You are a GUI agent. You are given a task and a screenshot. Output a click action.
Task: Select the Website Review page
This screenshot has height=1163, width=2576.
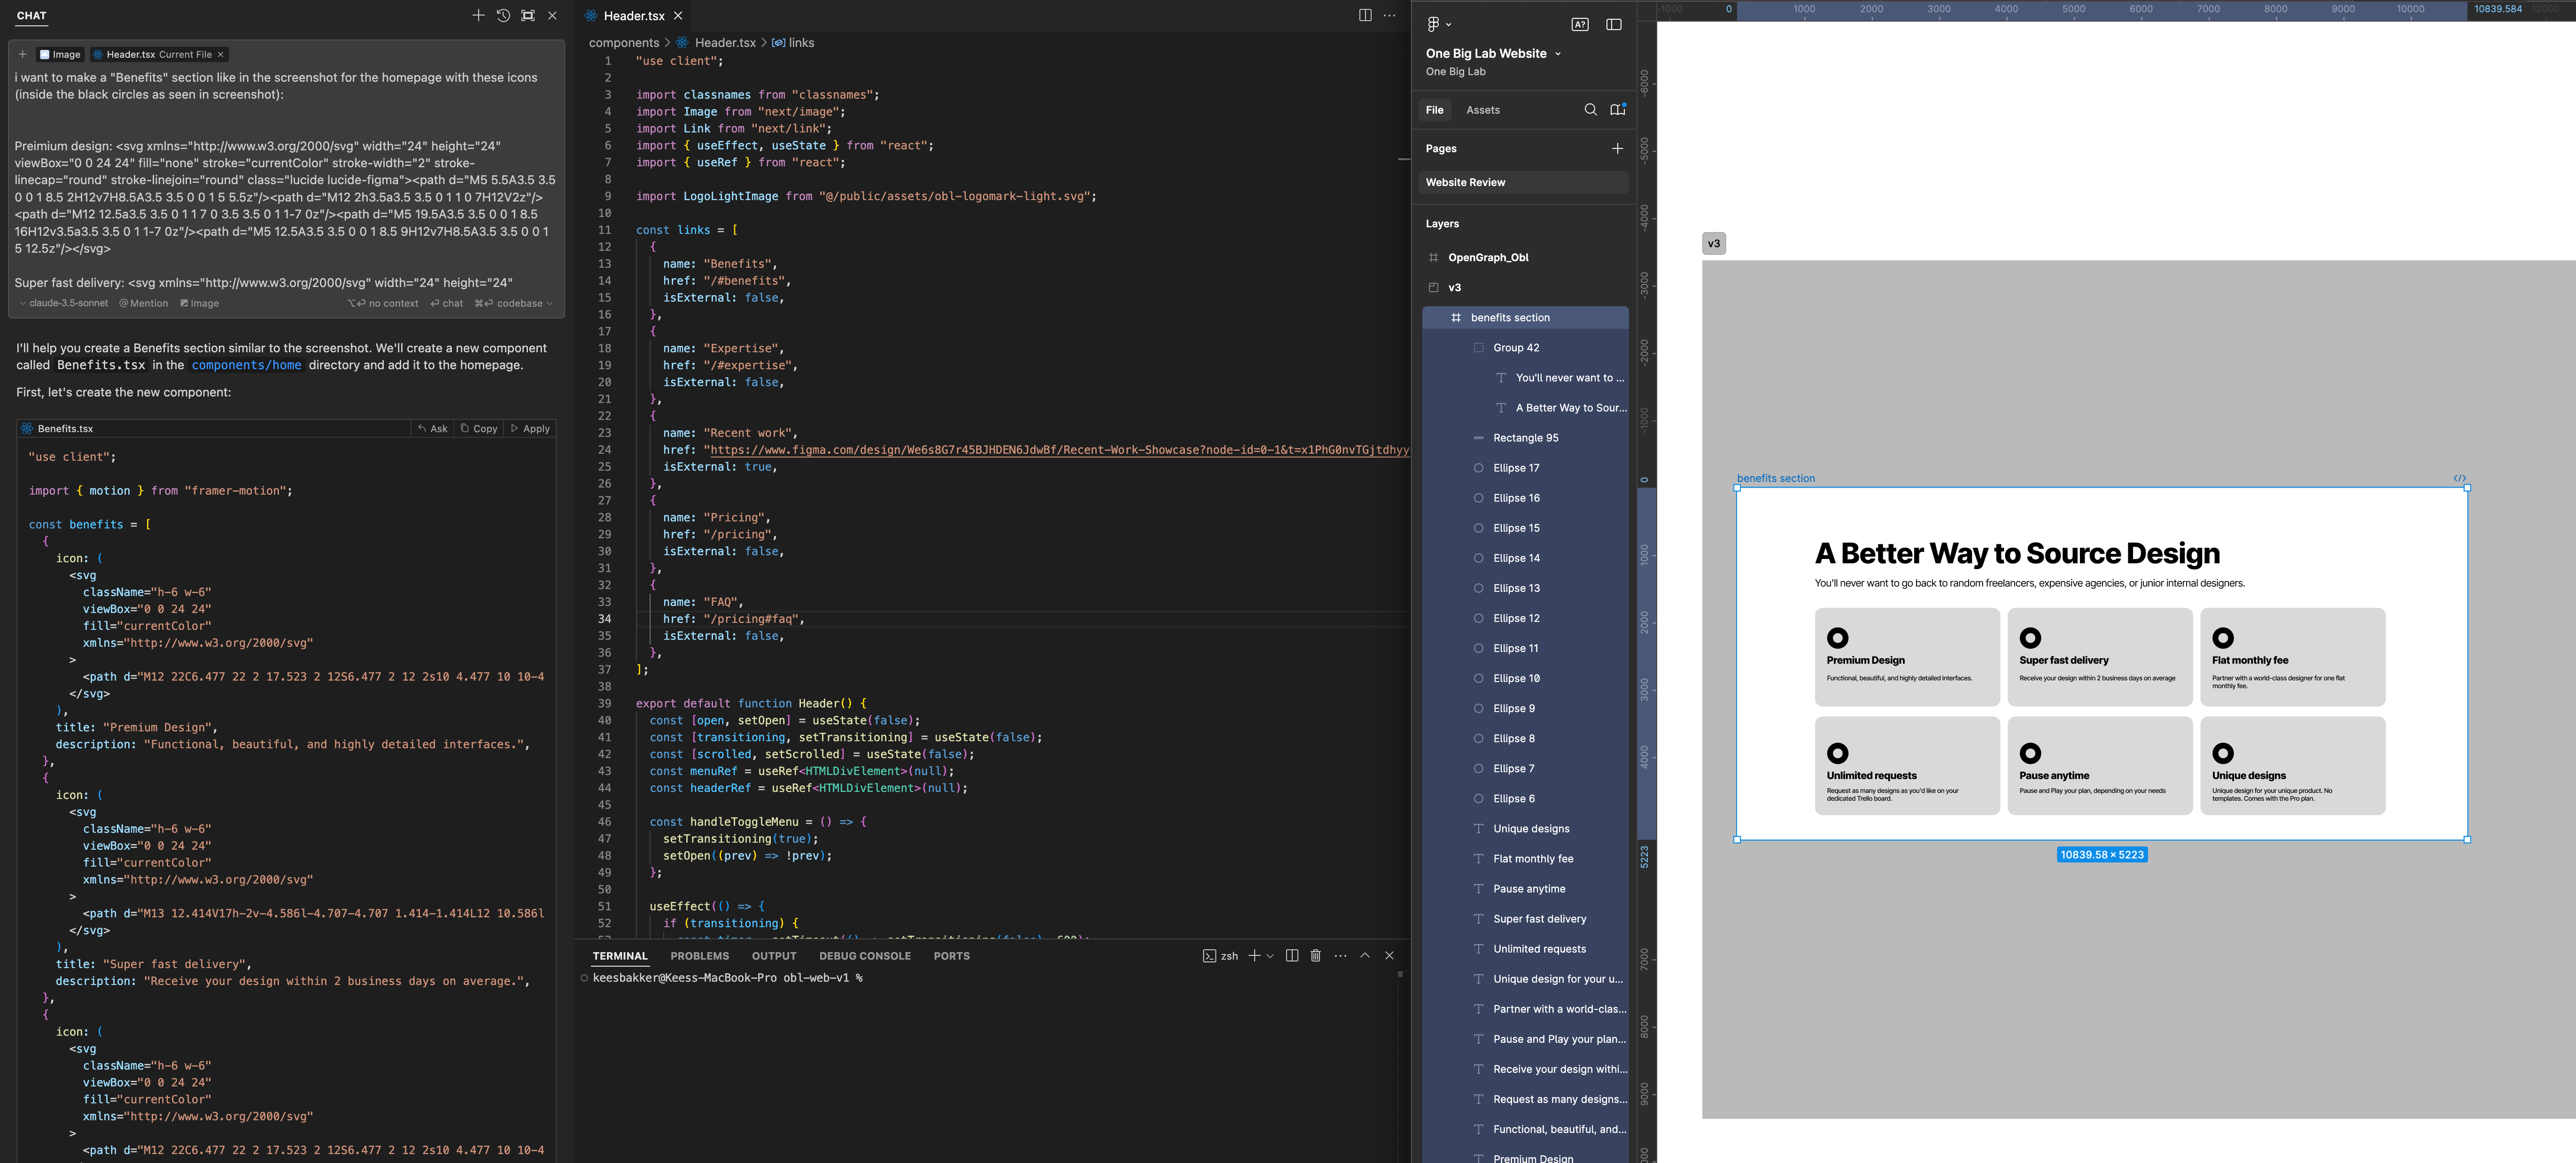click(x=1524, y=182)
